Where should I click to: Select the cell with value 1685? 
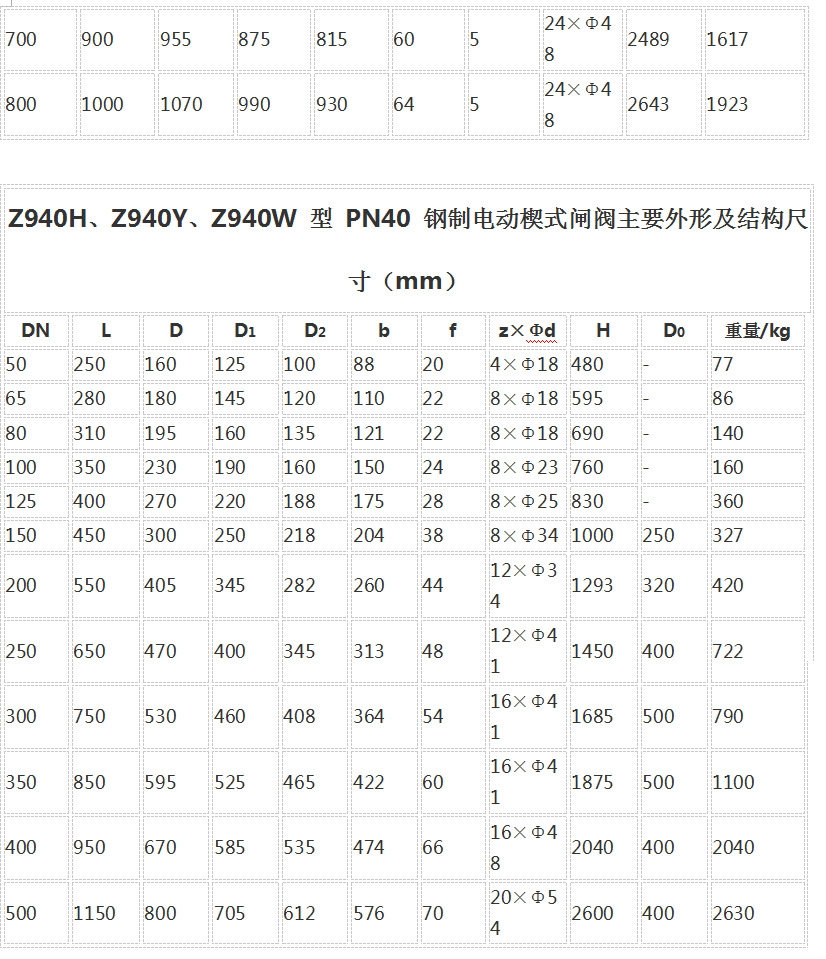[x=602, y=716]
